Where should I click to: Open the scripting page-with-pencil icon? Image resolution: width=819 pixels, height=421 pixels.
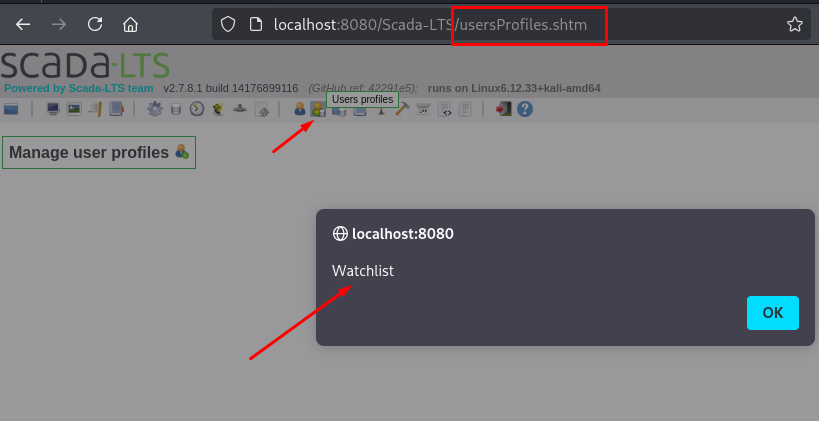(261, 109)
